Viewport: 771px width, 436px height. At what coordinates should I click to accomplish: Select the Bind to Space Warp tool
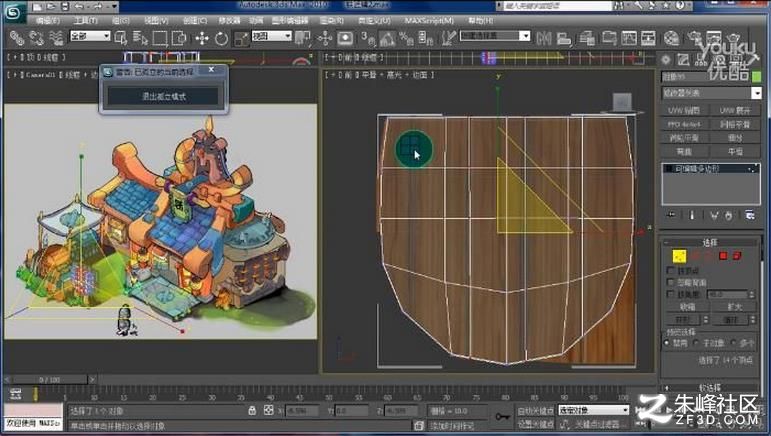click(56, 38)
